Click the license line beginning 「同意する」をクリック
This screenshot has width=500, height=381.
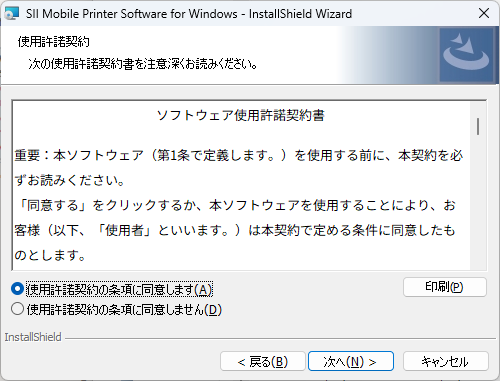(x=235, y=206)
